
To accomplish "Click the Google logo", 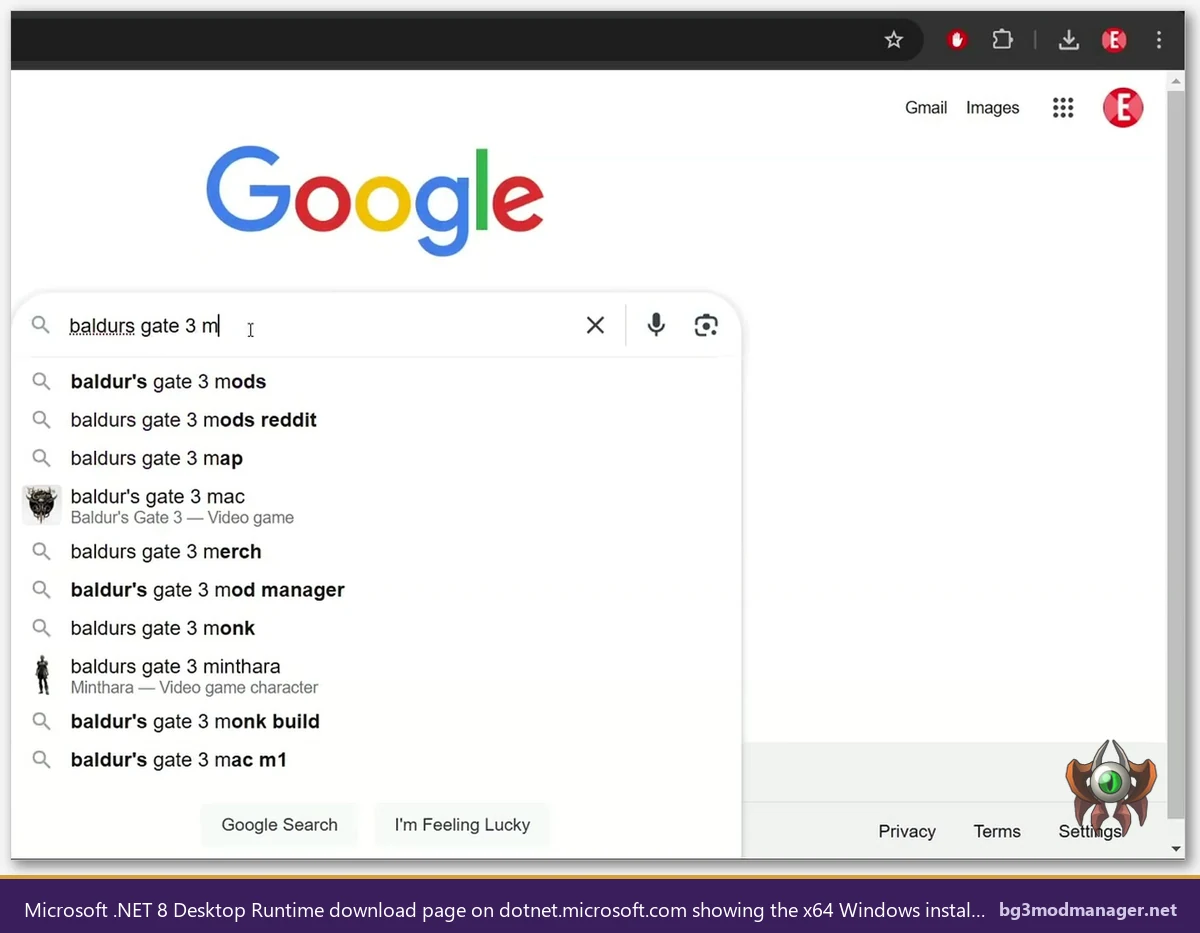I will click(x=375, y=200).
